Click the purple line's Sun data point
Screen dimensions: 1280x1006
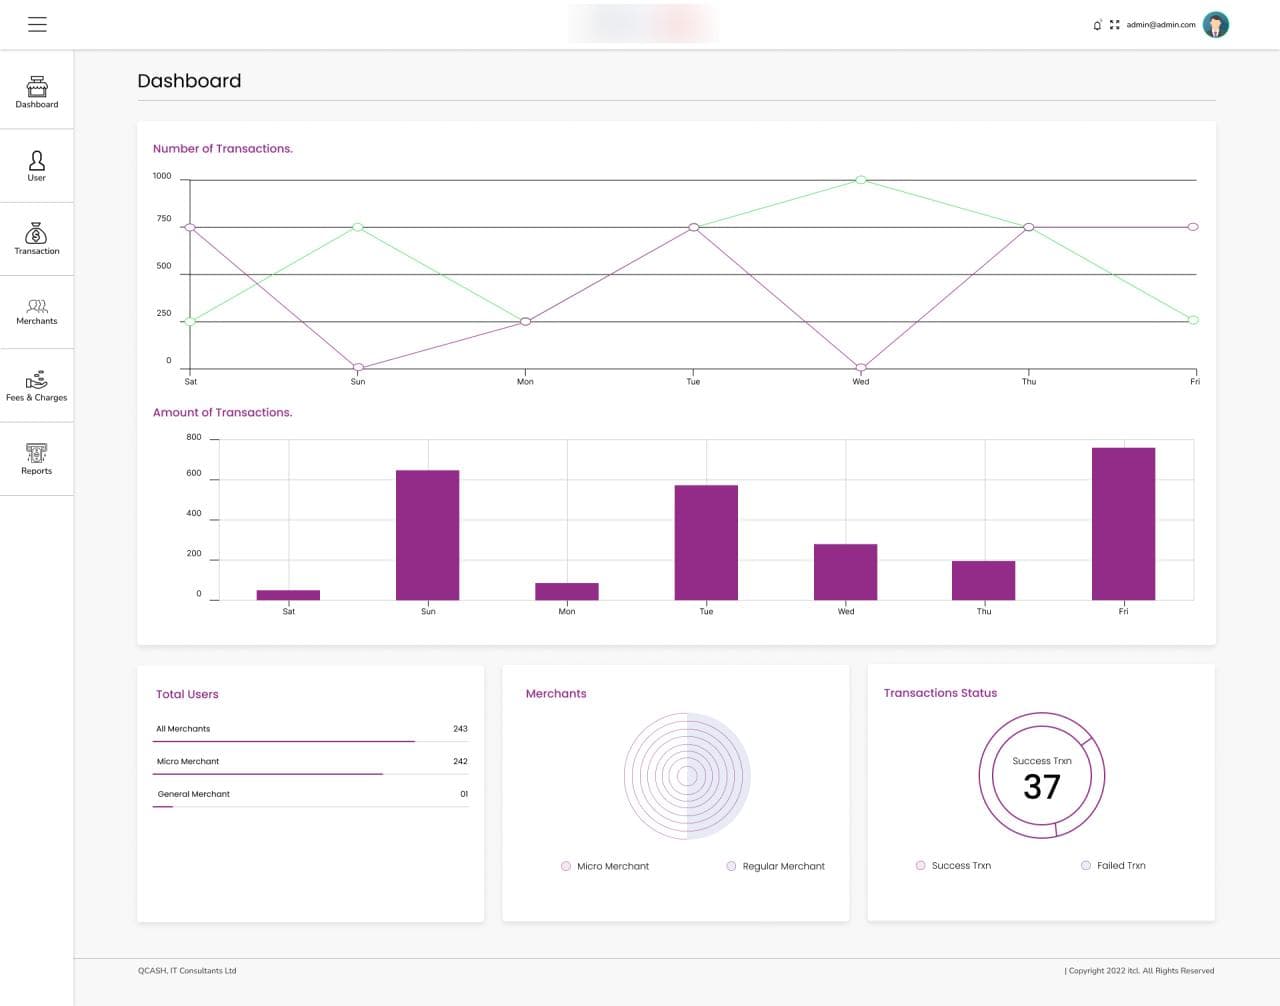(358, 368)
